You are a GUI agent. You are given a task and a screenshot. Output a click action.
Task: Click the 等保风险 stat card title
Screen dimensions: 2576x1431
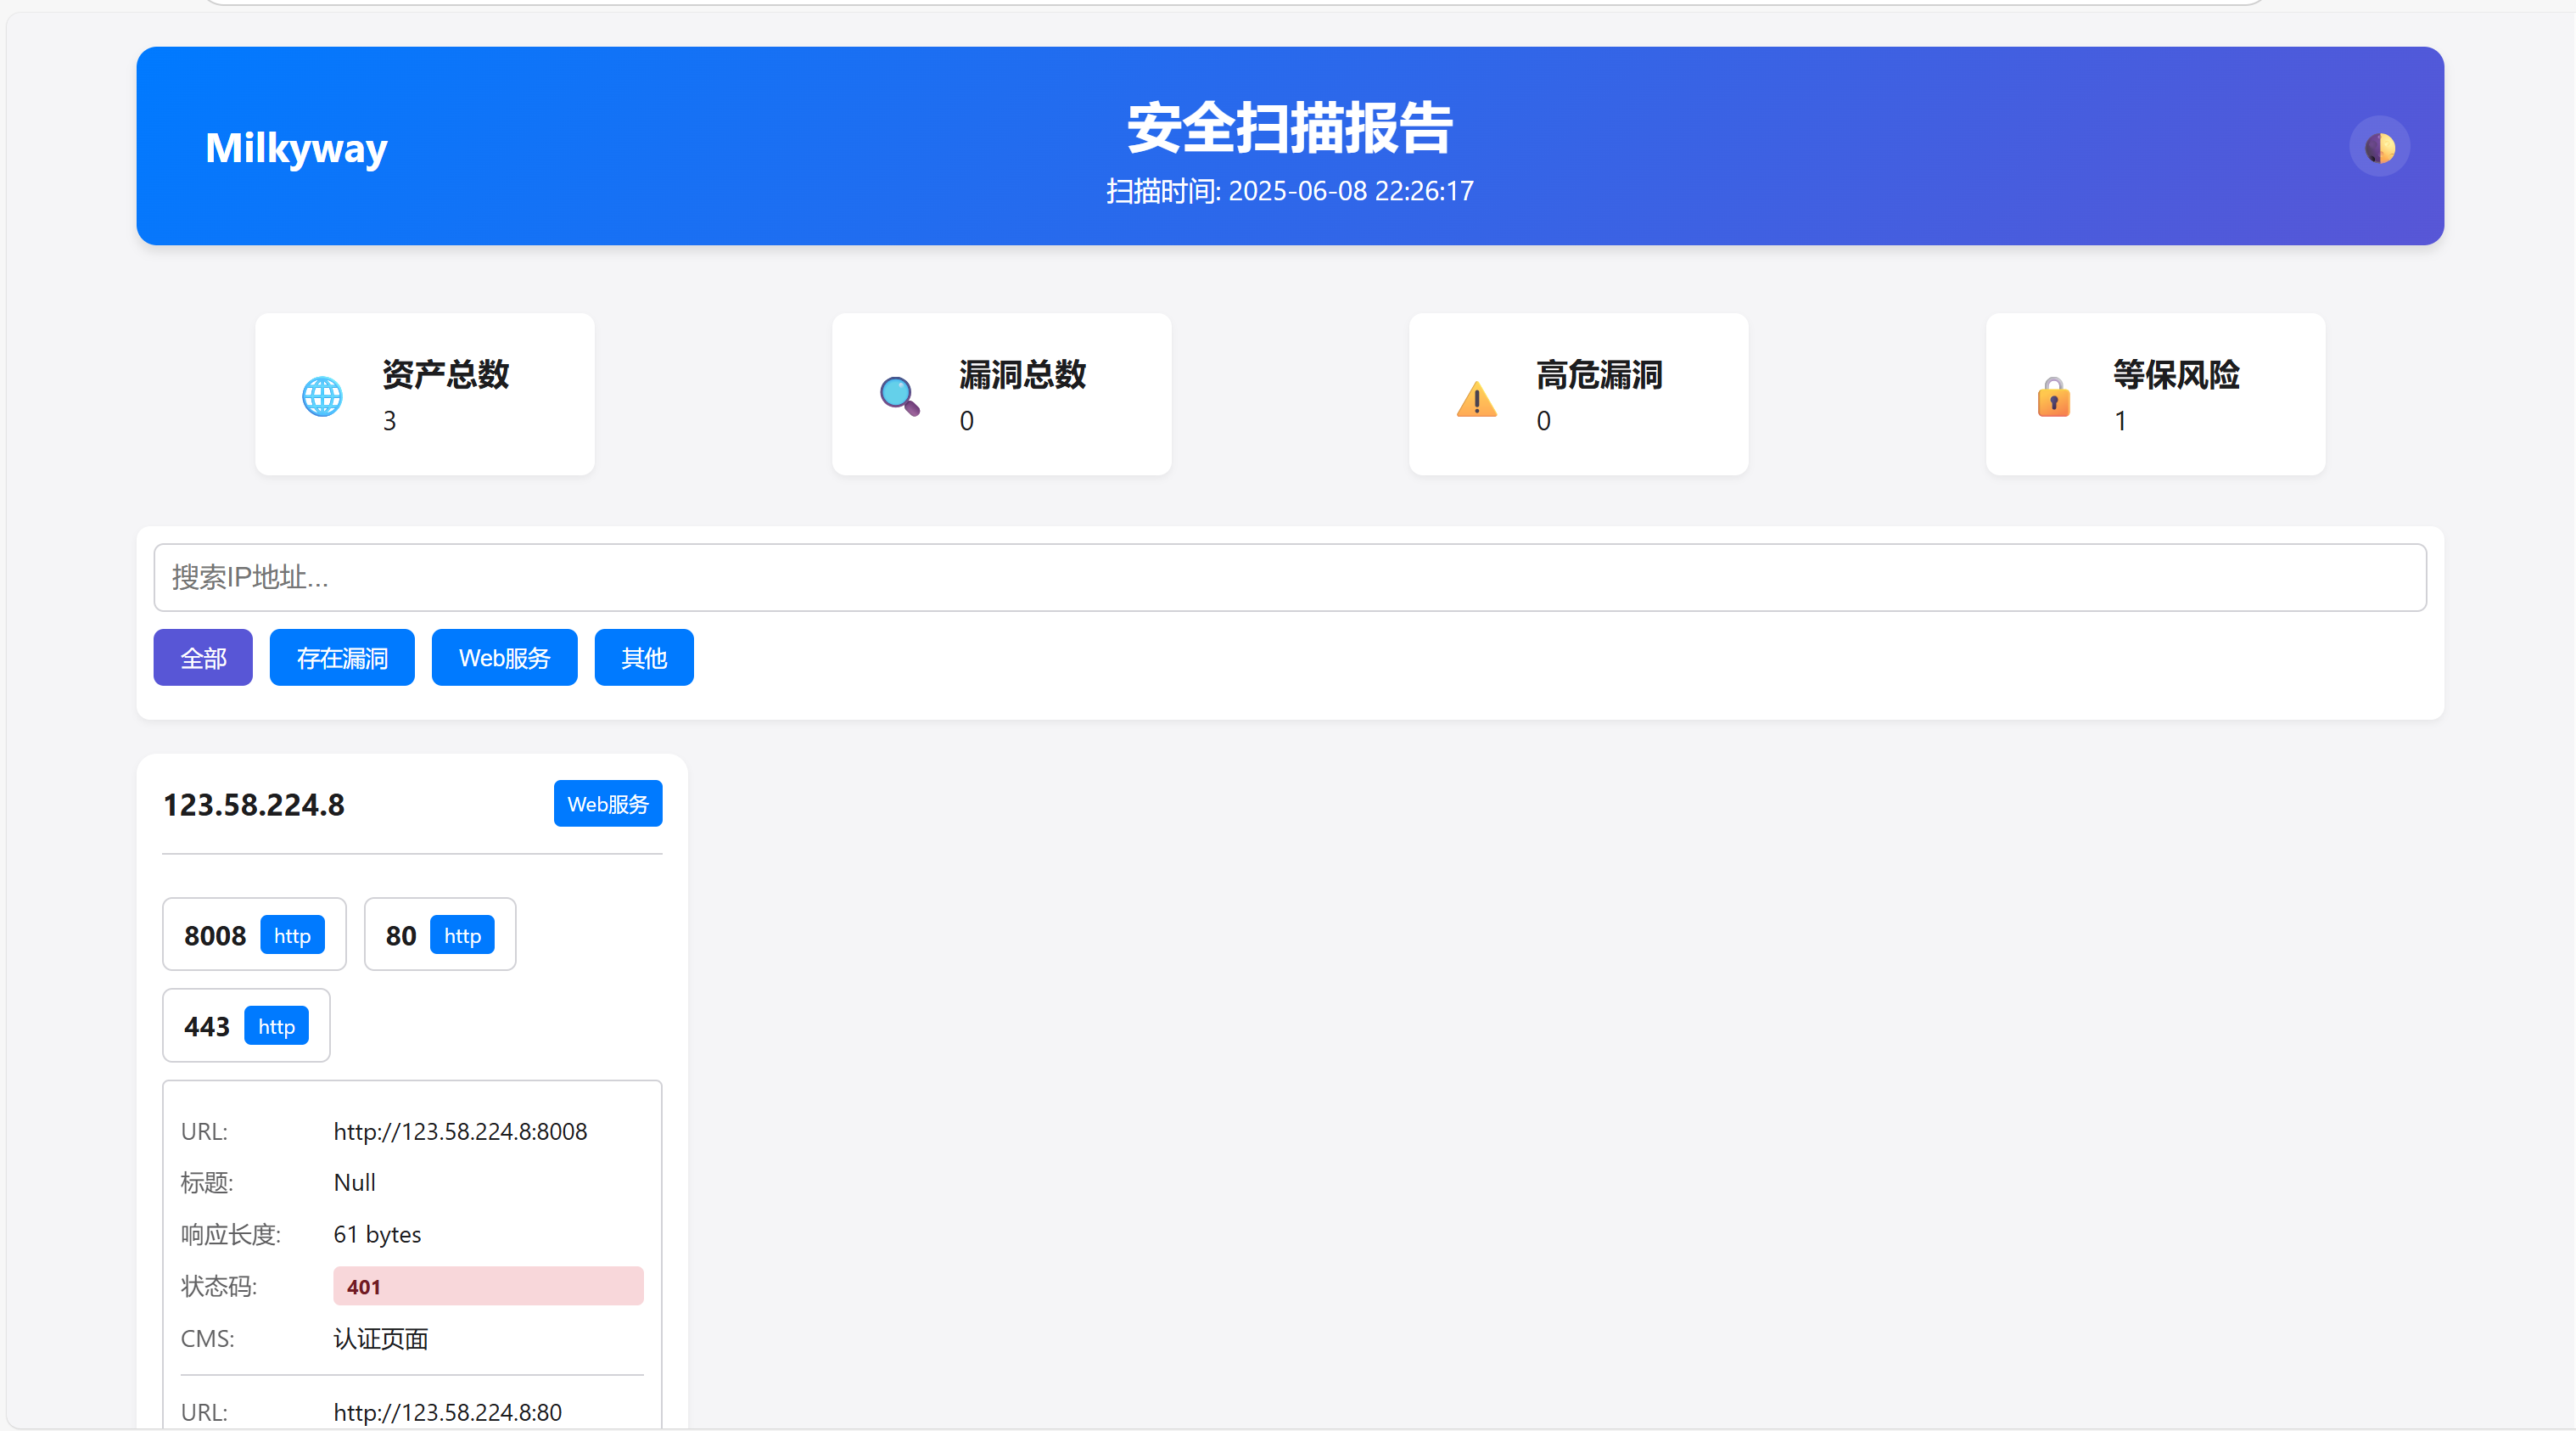pyautogui.click(x=2176, y=374)
